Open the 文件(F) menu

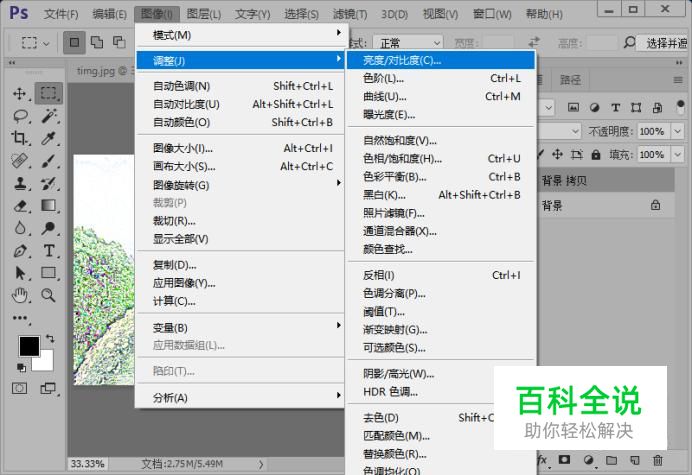(x=61, y=14)
